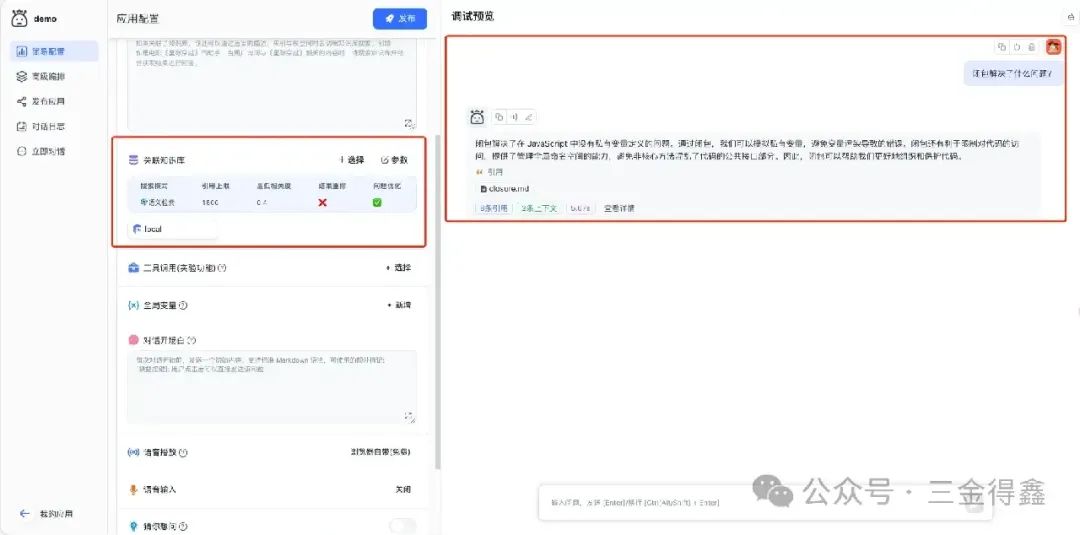Click the 关联知识库 database icon
The width and height of the screenshot is (1080, 535).
(x=133, y=160)
